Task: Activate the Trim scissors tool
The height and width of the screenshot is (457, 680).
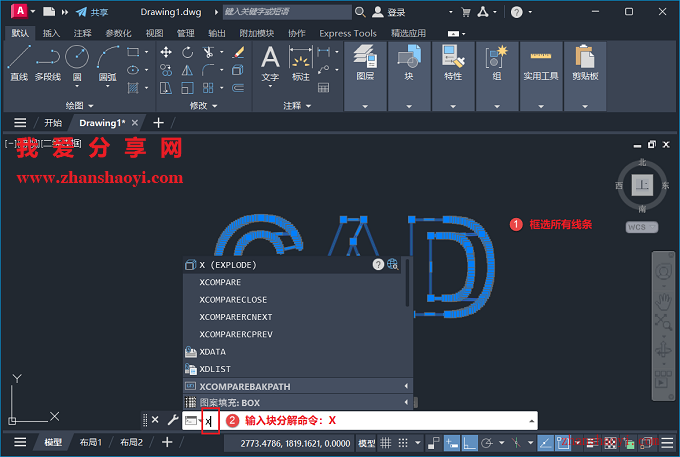Action: 209,52
